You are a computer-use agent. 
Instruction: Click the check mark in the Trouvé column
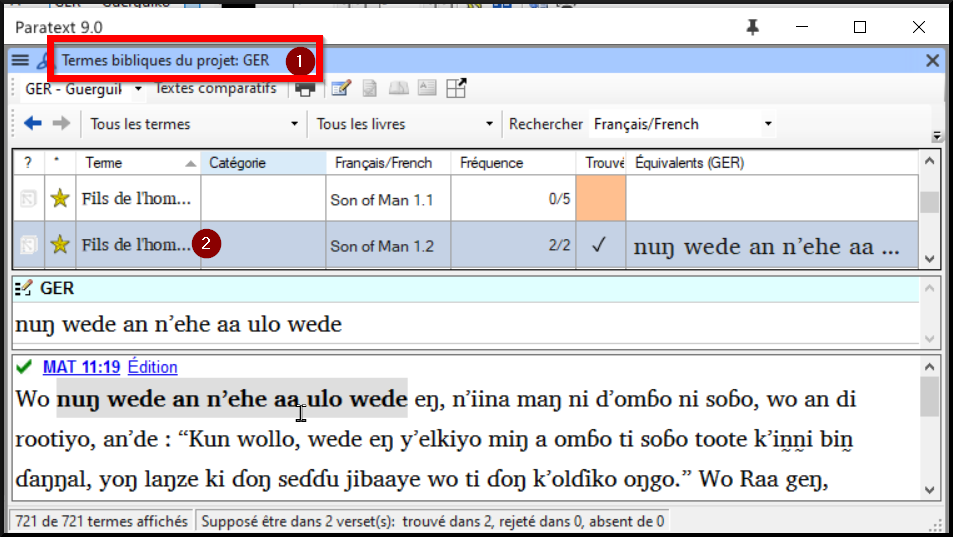[x=599, y=244]
